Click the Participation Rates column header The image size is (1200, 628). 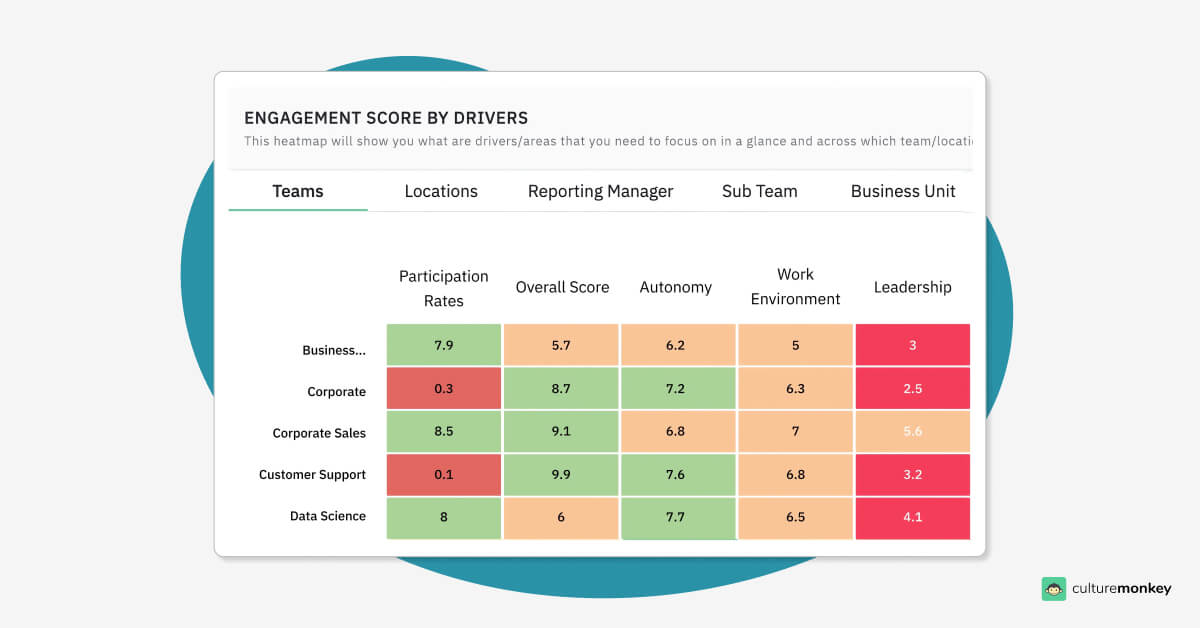click(443, 288)
